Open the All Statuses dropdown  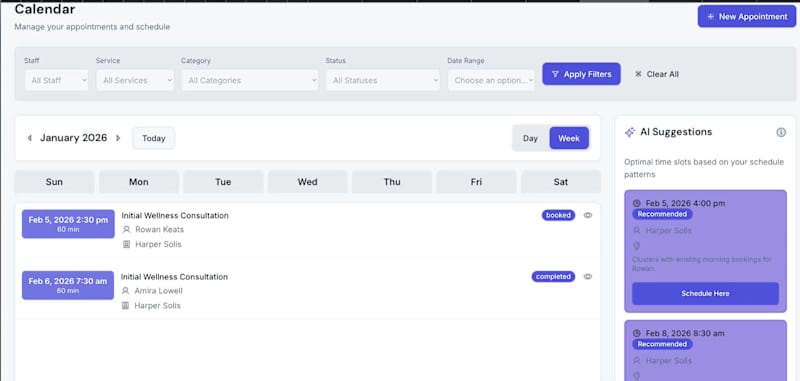coord(383,80)
